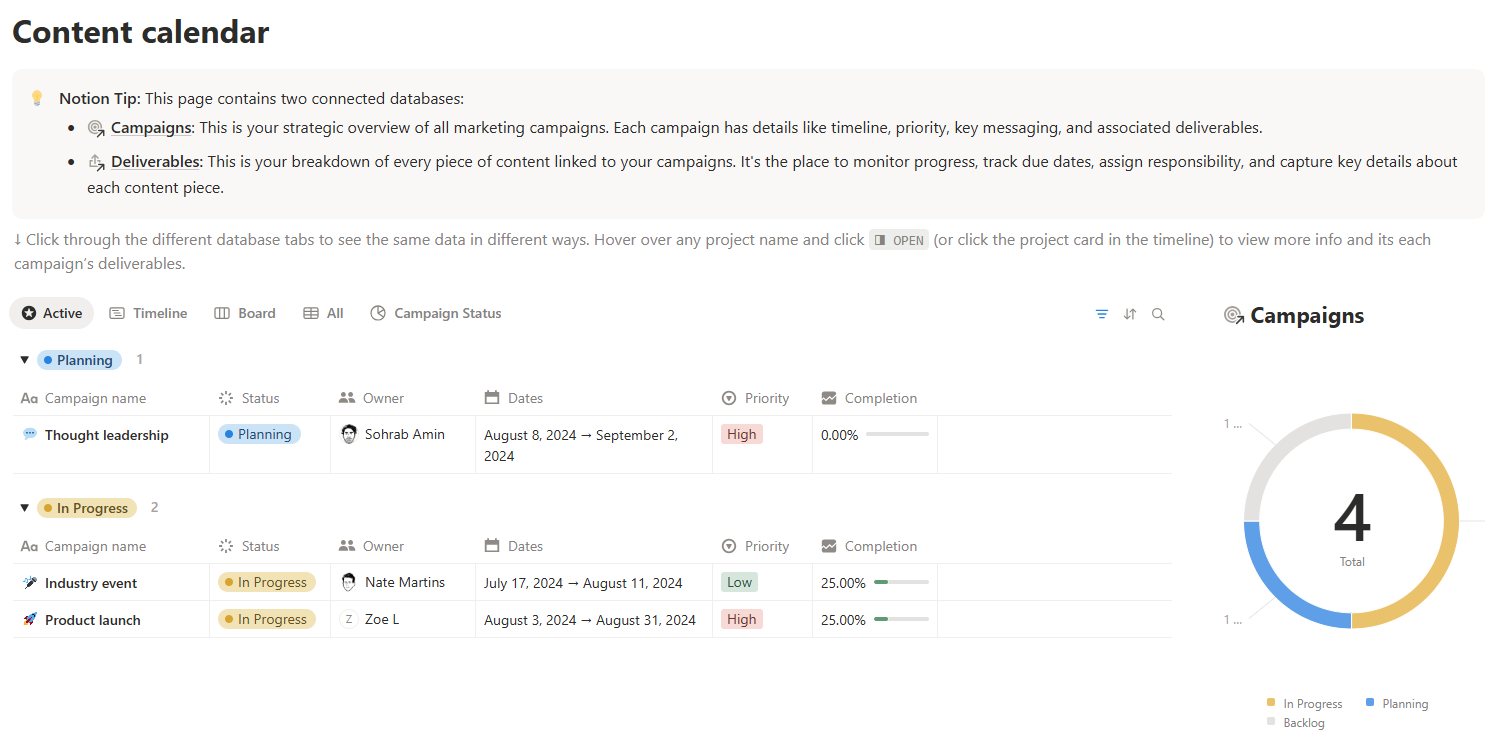Viewport: 1507px width, 742px height.
Task: Switch to the Board view
Action: pyautogui.click(x=245, y=313)
